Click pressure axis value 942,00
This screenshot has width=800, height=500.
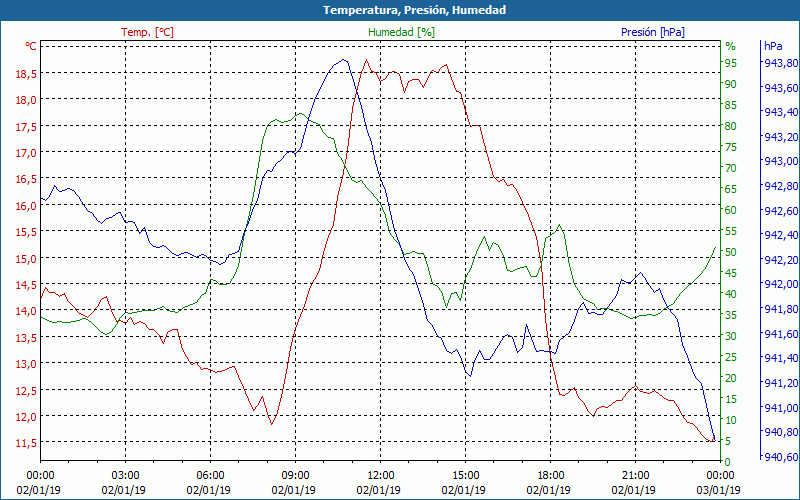point(781,285)
